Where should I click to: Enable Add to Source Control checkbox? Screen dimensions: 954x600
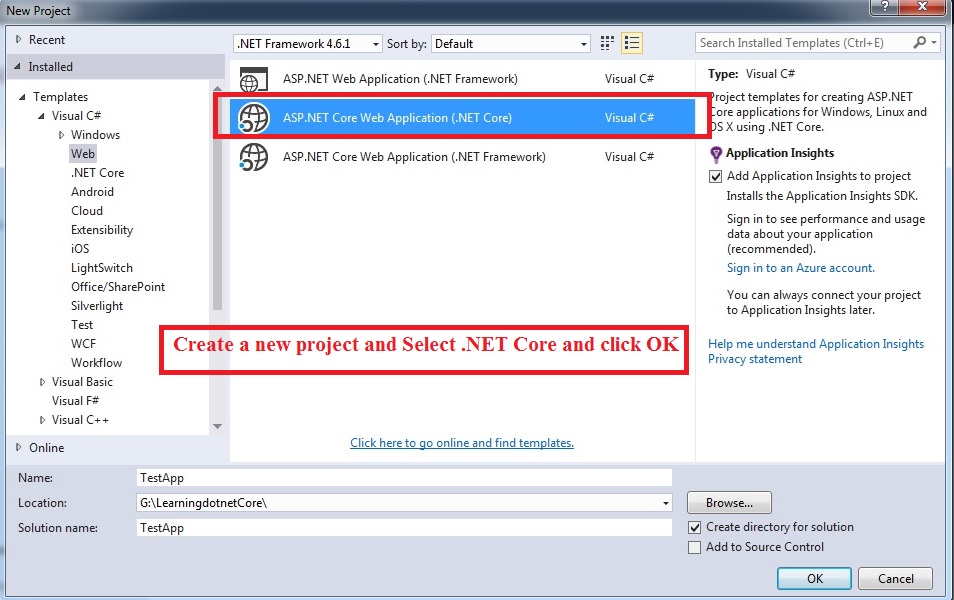coord(694,547)
